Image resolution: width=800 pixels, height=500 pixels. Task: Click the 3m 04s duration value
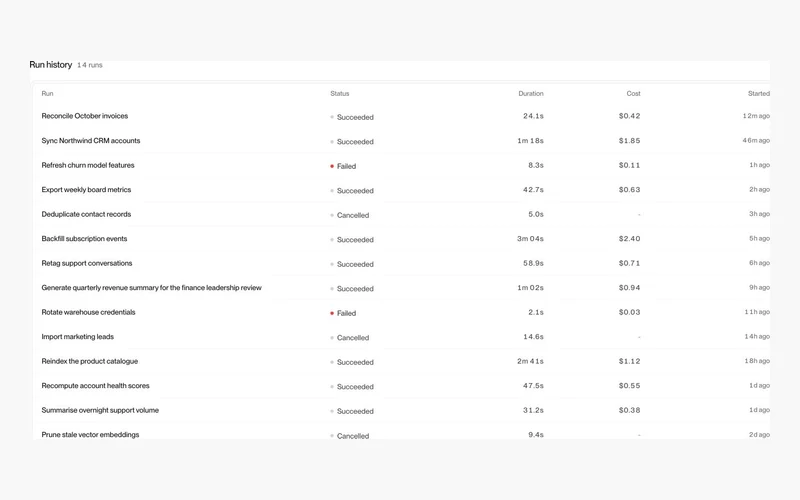click(x=531, y=238)
